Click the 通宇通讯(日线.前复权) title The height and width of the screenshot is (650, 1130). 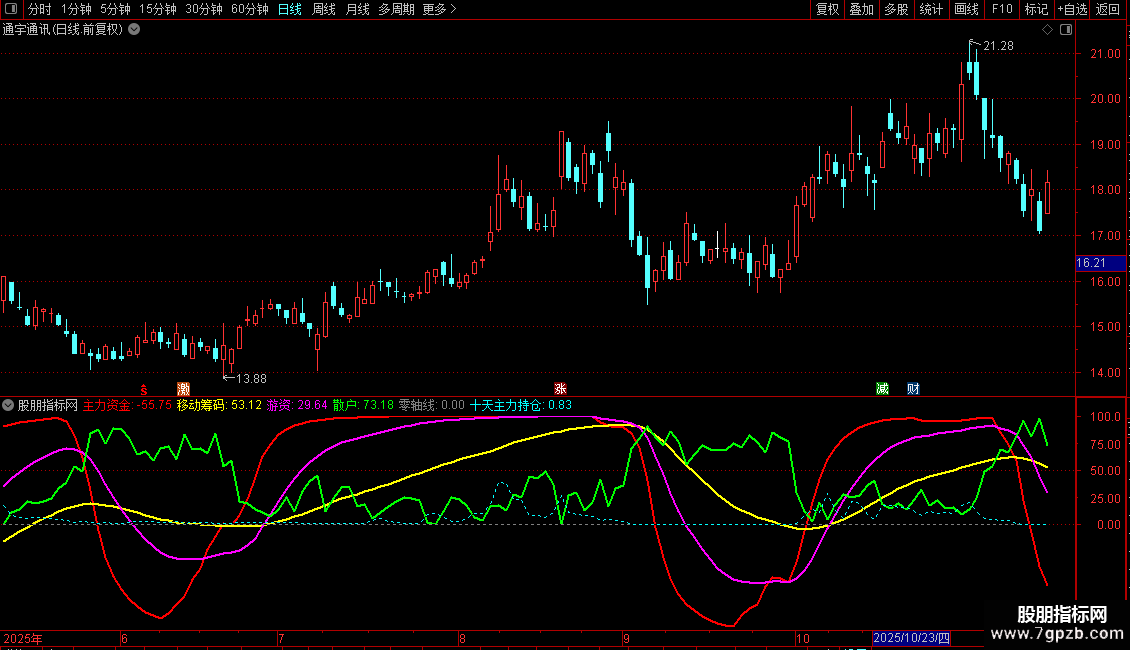tap(63, 30)
